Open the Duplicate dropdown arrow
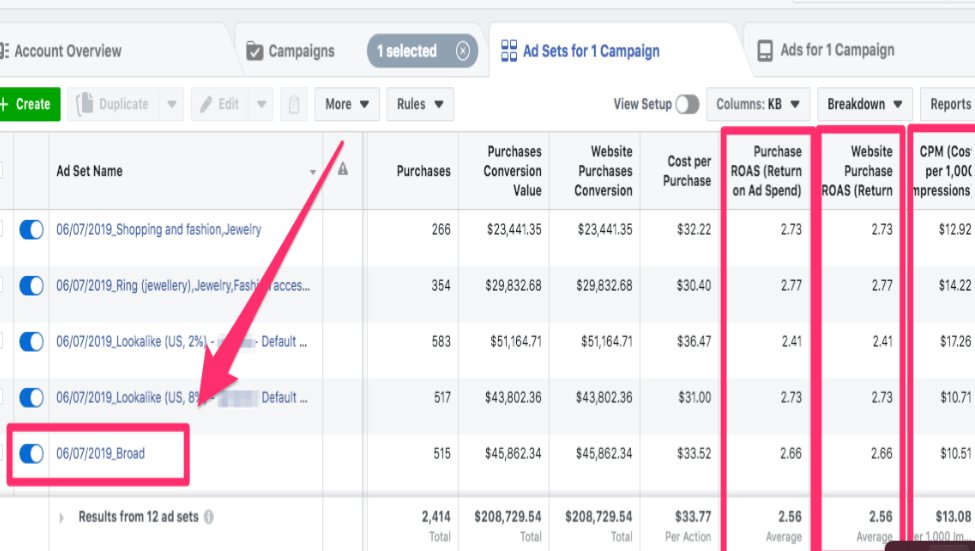975x551 pixels. click(x=172, y=104)
